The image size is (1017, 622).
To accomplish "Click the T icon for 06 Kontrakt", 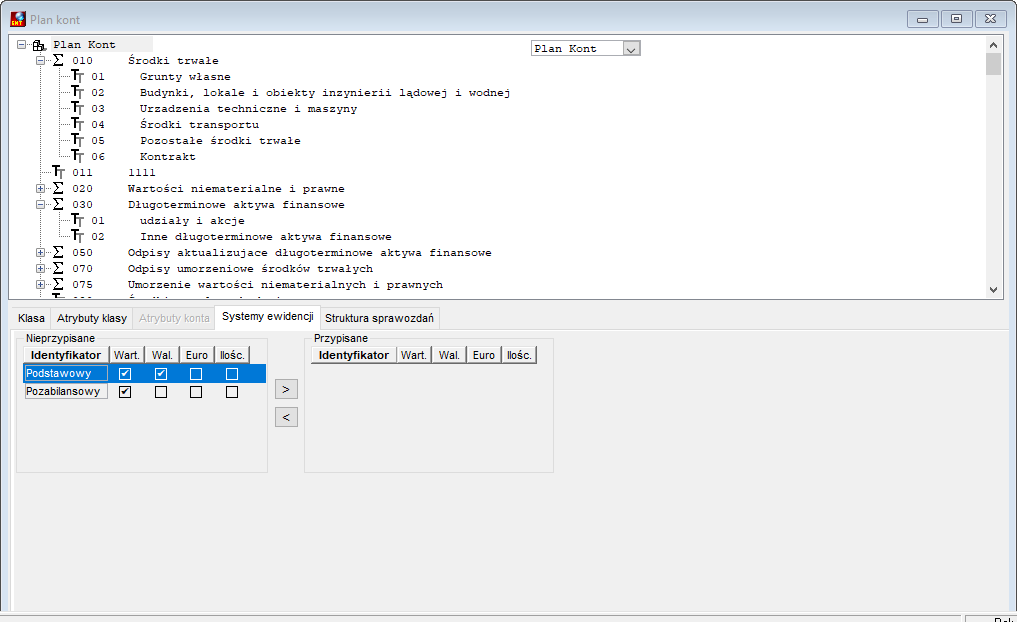I will coord(78,156).
